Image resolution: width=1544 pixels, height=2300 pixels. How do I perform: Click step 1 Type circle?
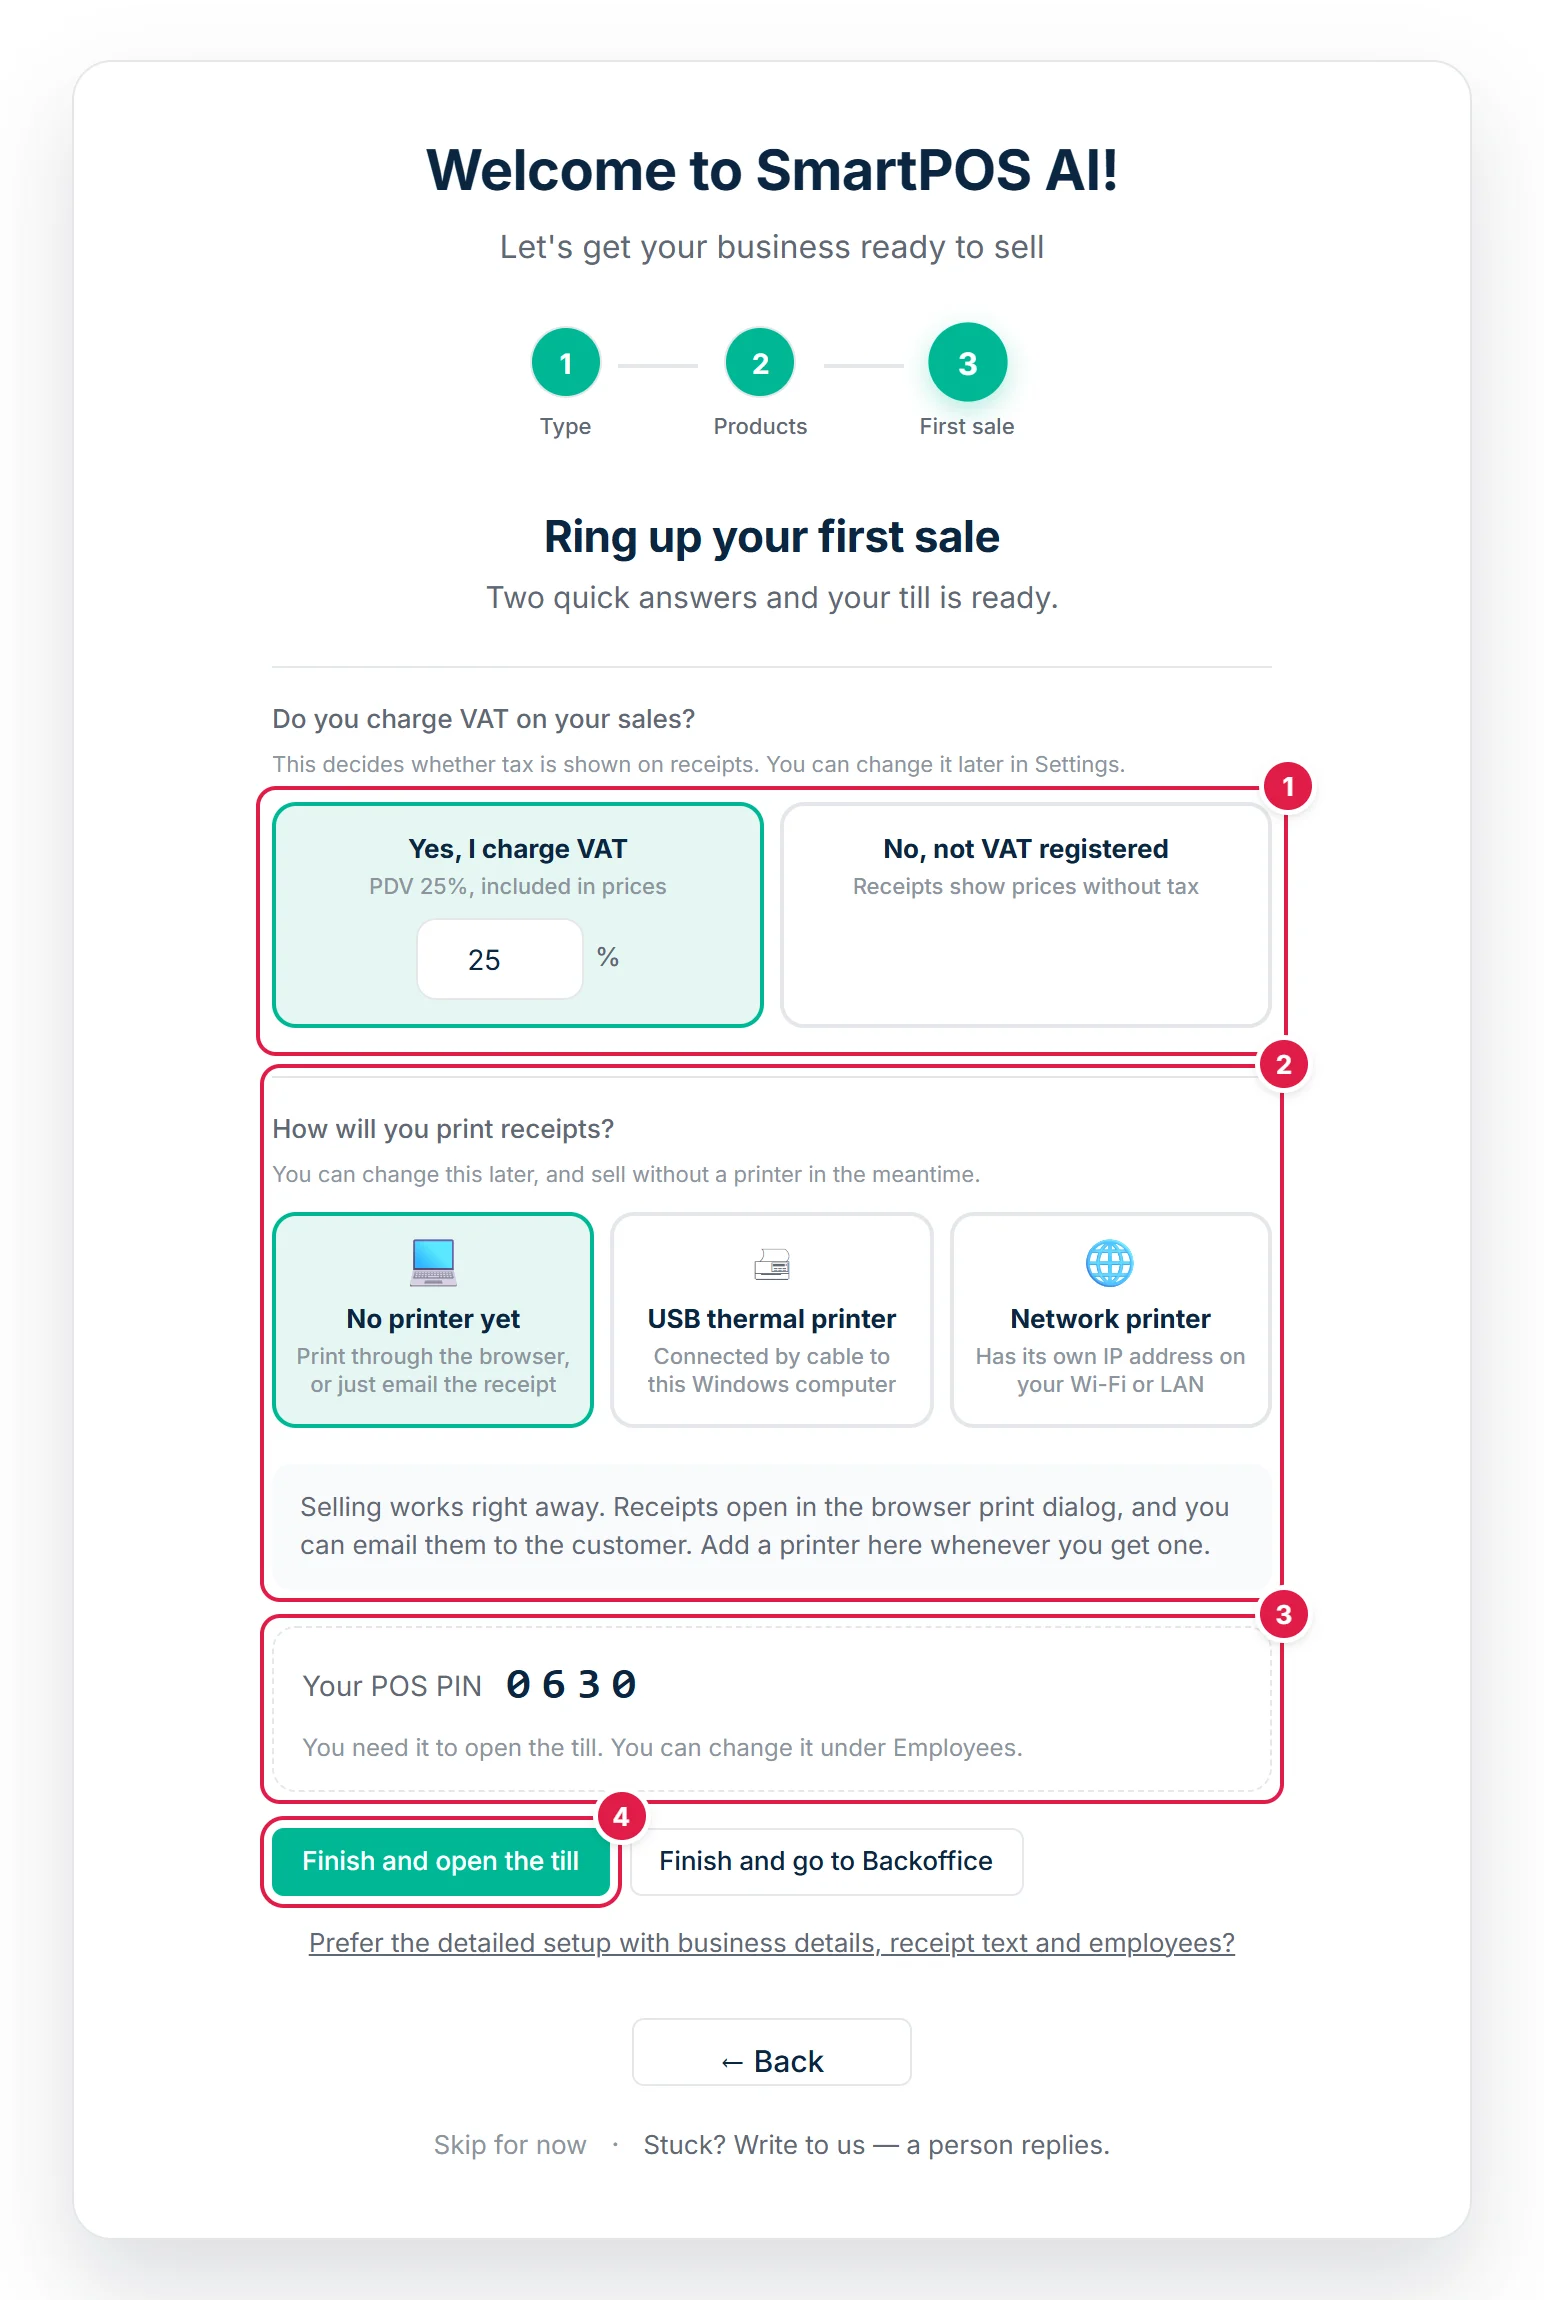(566, 363)
